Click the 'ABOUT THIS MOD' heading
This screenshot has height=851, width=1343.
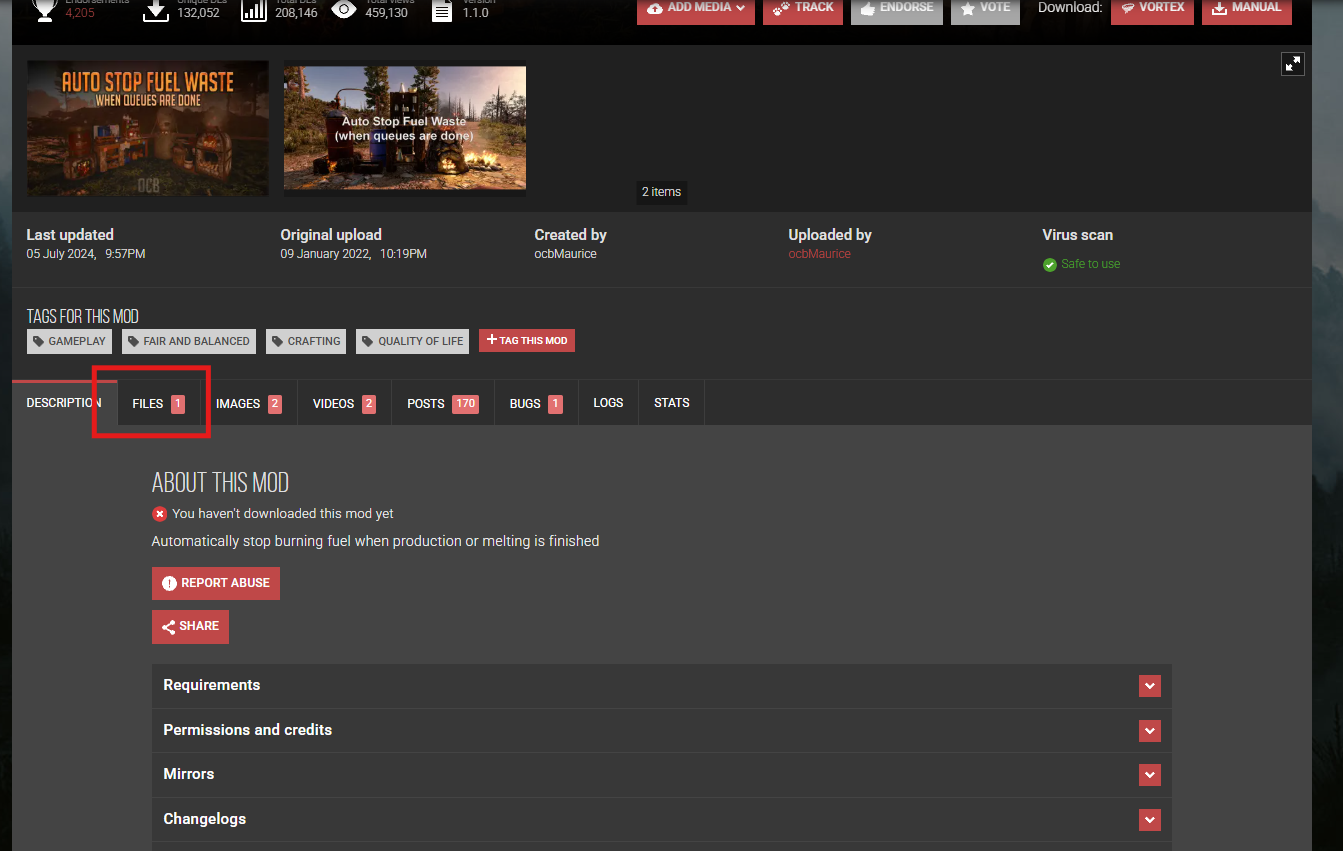pyautogui.click(x=220, y=483)
